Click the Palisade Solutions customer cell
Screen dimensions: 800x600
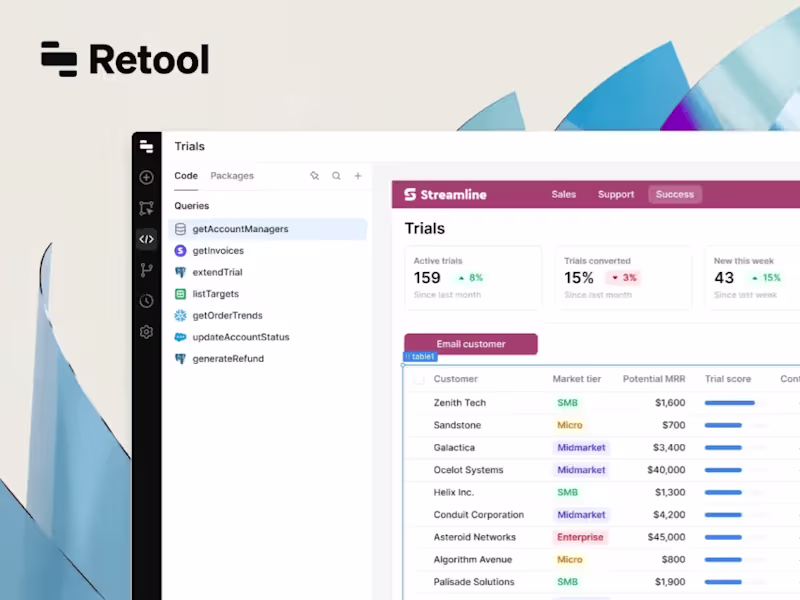point(473,582)
